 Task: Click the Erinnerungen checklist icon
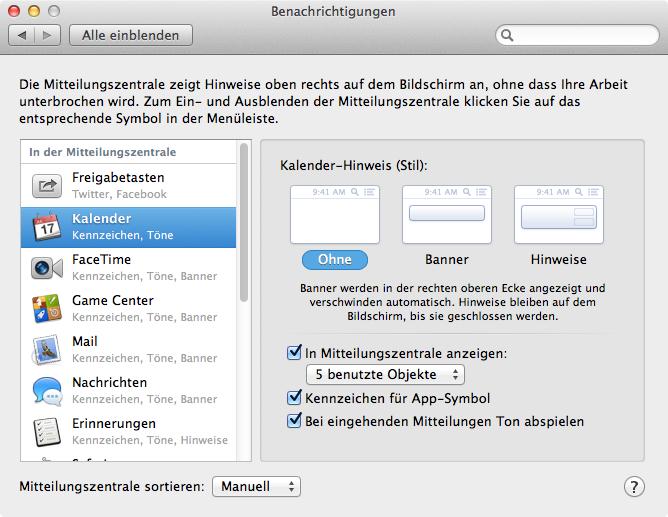coord(47,432)
